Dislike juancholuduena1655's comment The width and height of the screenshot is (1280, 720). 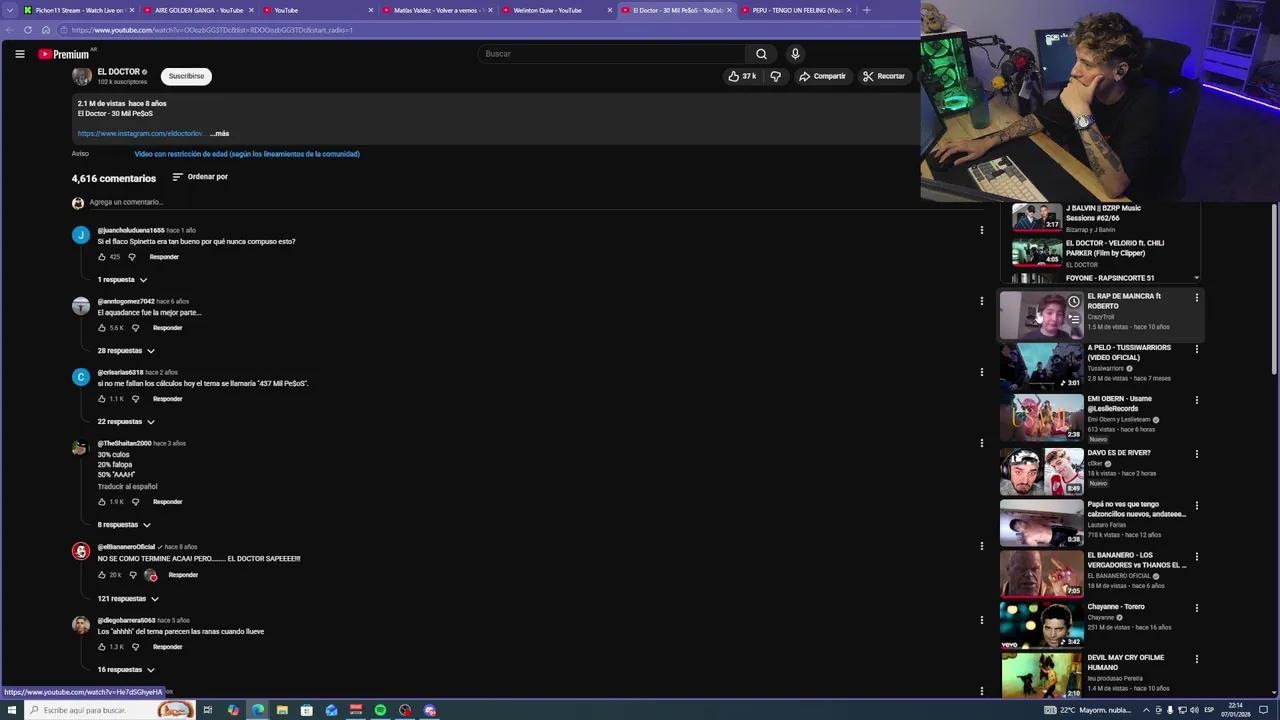(131, 257)
